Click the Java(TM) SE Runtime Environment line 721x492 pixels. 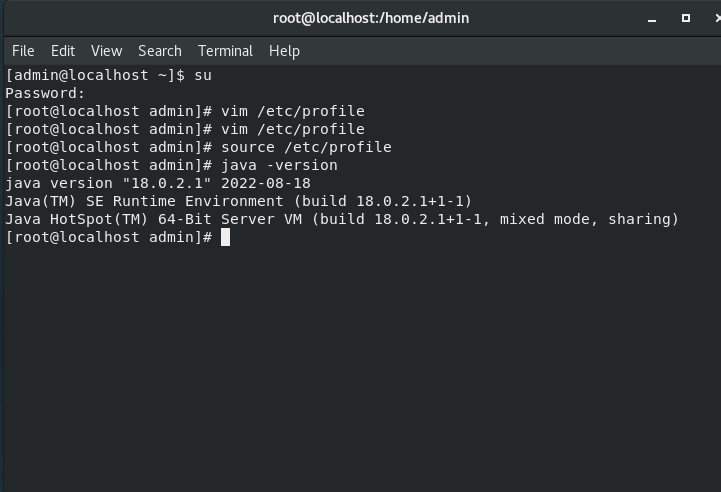coord(238,201)
